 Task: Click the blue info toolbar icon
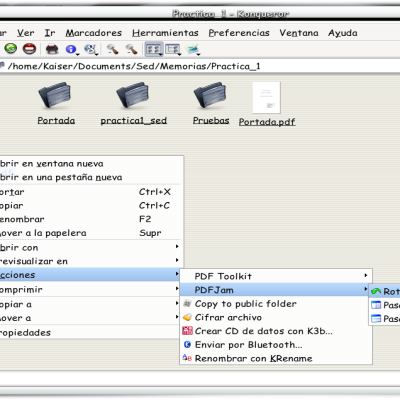(x=71, y=49)
